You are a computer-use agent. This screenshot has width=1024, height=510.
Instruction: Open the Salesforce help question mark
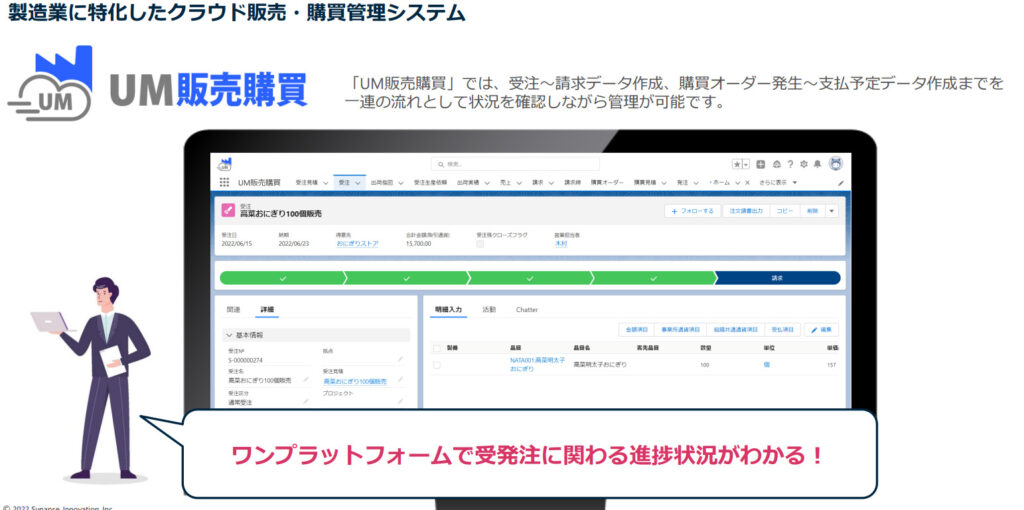pos(790,165)
